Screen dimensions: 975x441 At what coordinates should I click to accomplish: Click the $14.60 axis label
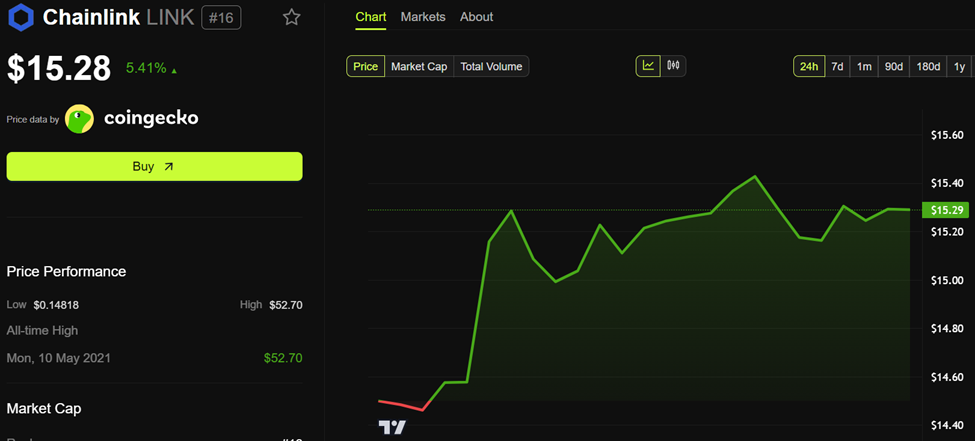click(x=947, y=377)
